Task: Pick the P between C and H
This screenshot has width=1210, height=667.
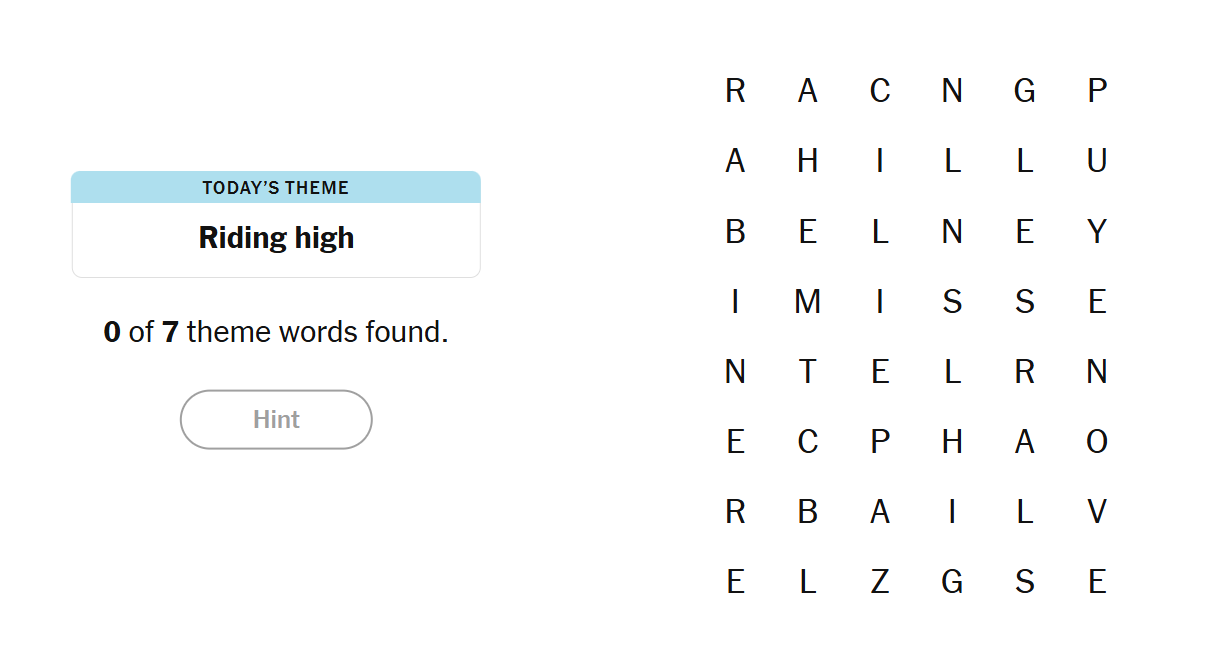Action: coord(880,441)
